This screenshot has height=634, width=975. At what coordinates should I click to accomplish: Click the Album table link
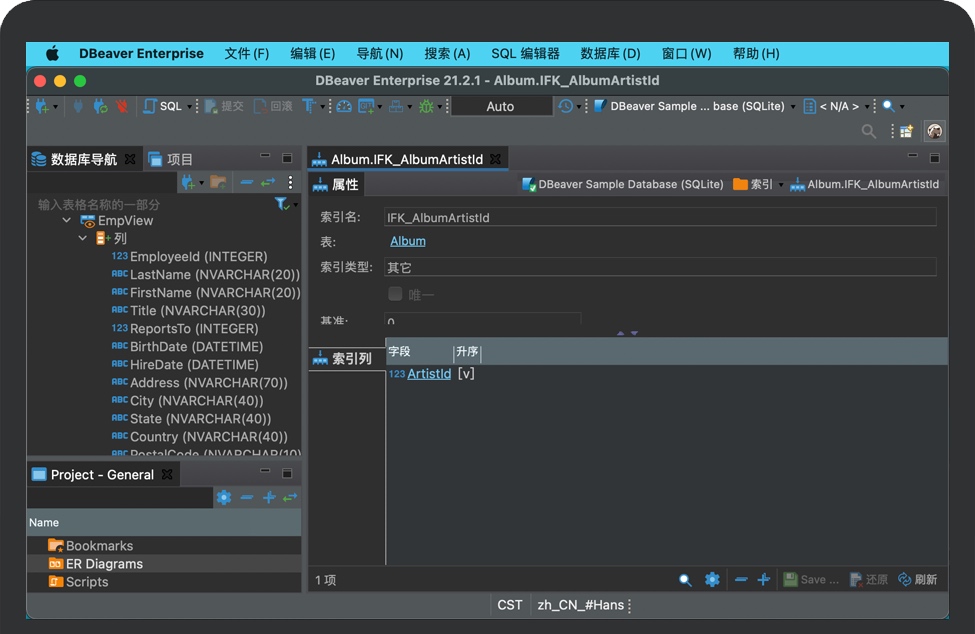coord(407,241)
